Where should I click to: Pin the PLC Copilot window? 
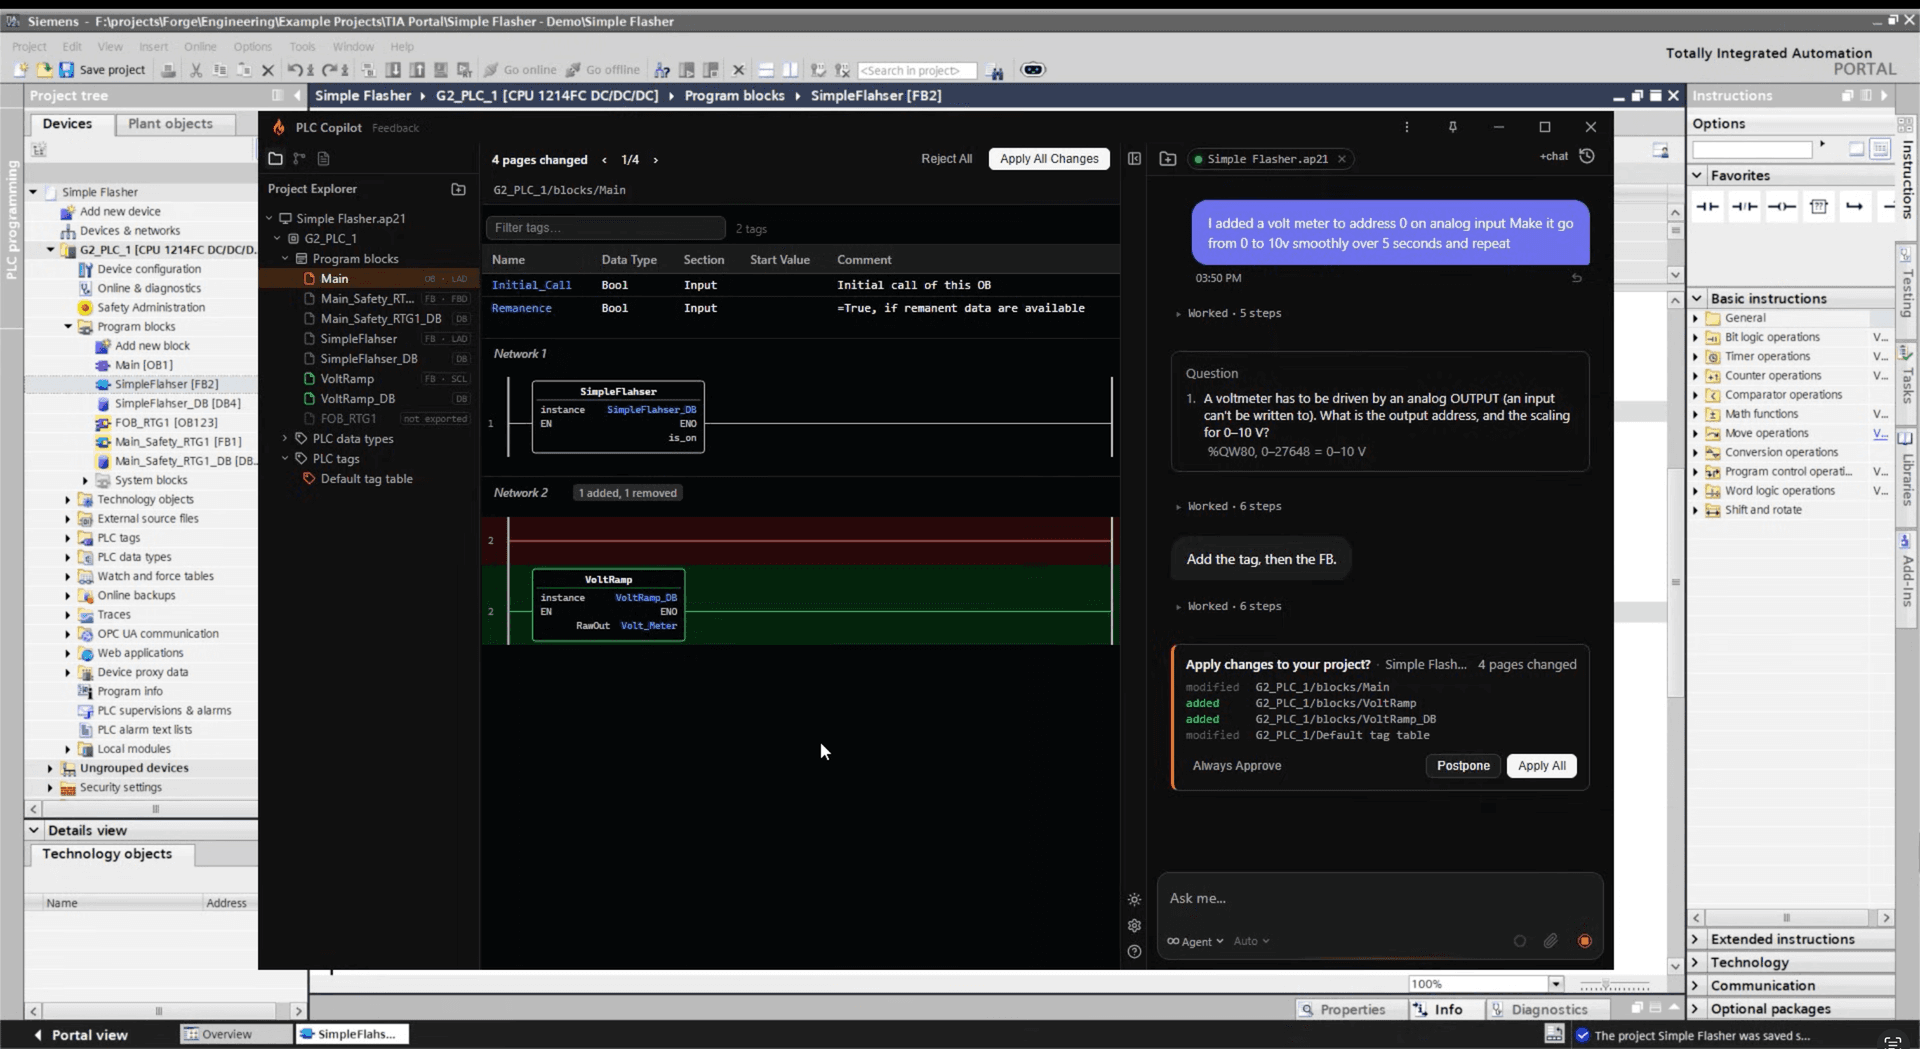coord(1452,127)
